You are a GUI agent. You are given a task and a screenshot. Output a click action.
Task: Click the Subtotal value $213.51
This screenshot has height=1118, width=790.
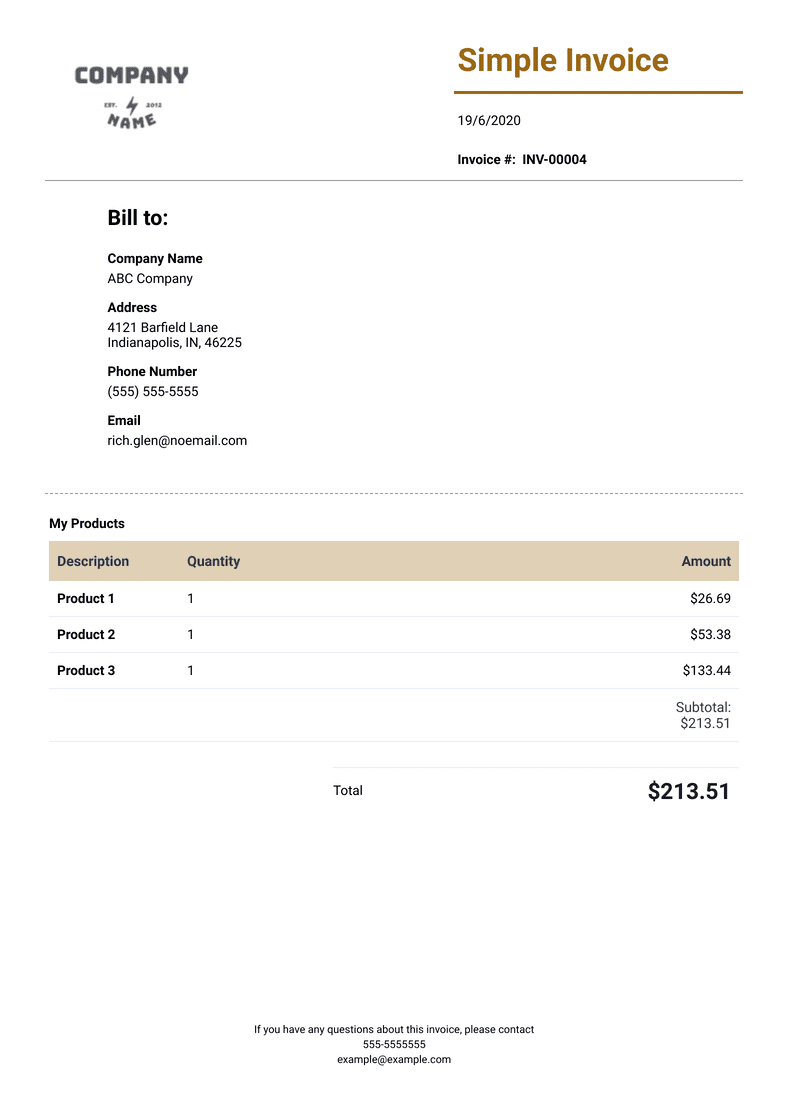705,723
